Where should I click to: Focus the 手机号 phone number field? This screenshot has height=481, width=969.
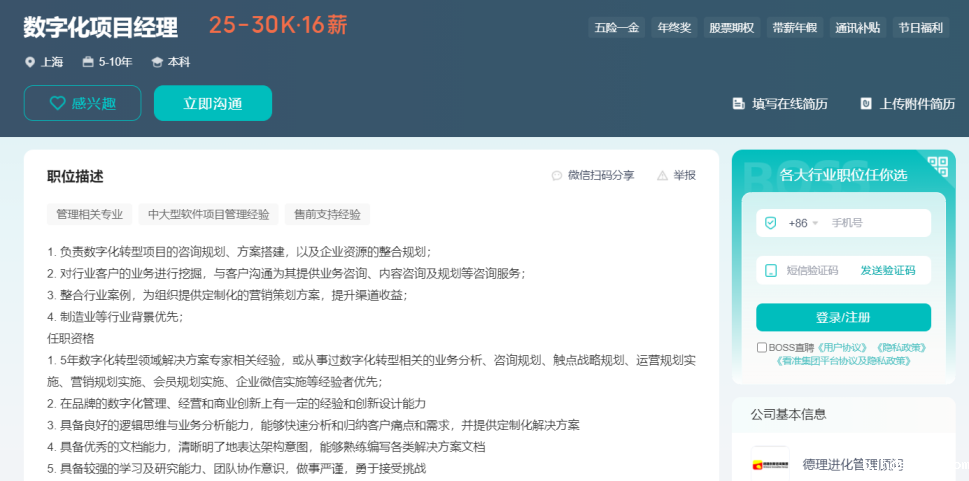tap(875, 223)
